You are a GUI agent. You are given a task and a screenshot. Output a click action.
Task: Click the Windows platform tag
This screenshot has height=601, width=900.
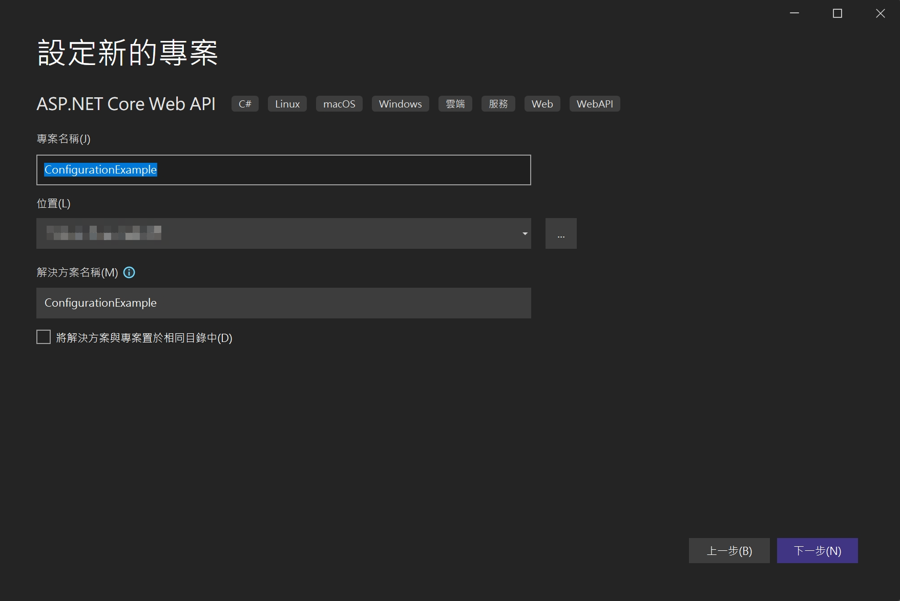[x=400, y=104]
